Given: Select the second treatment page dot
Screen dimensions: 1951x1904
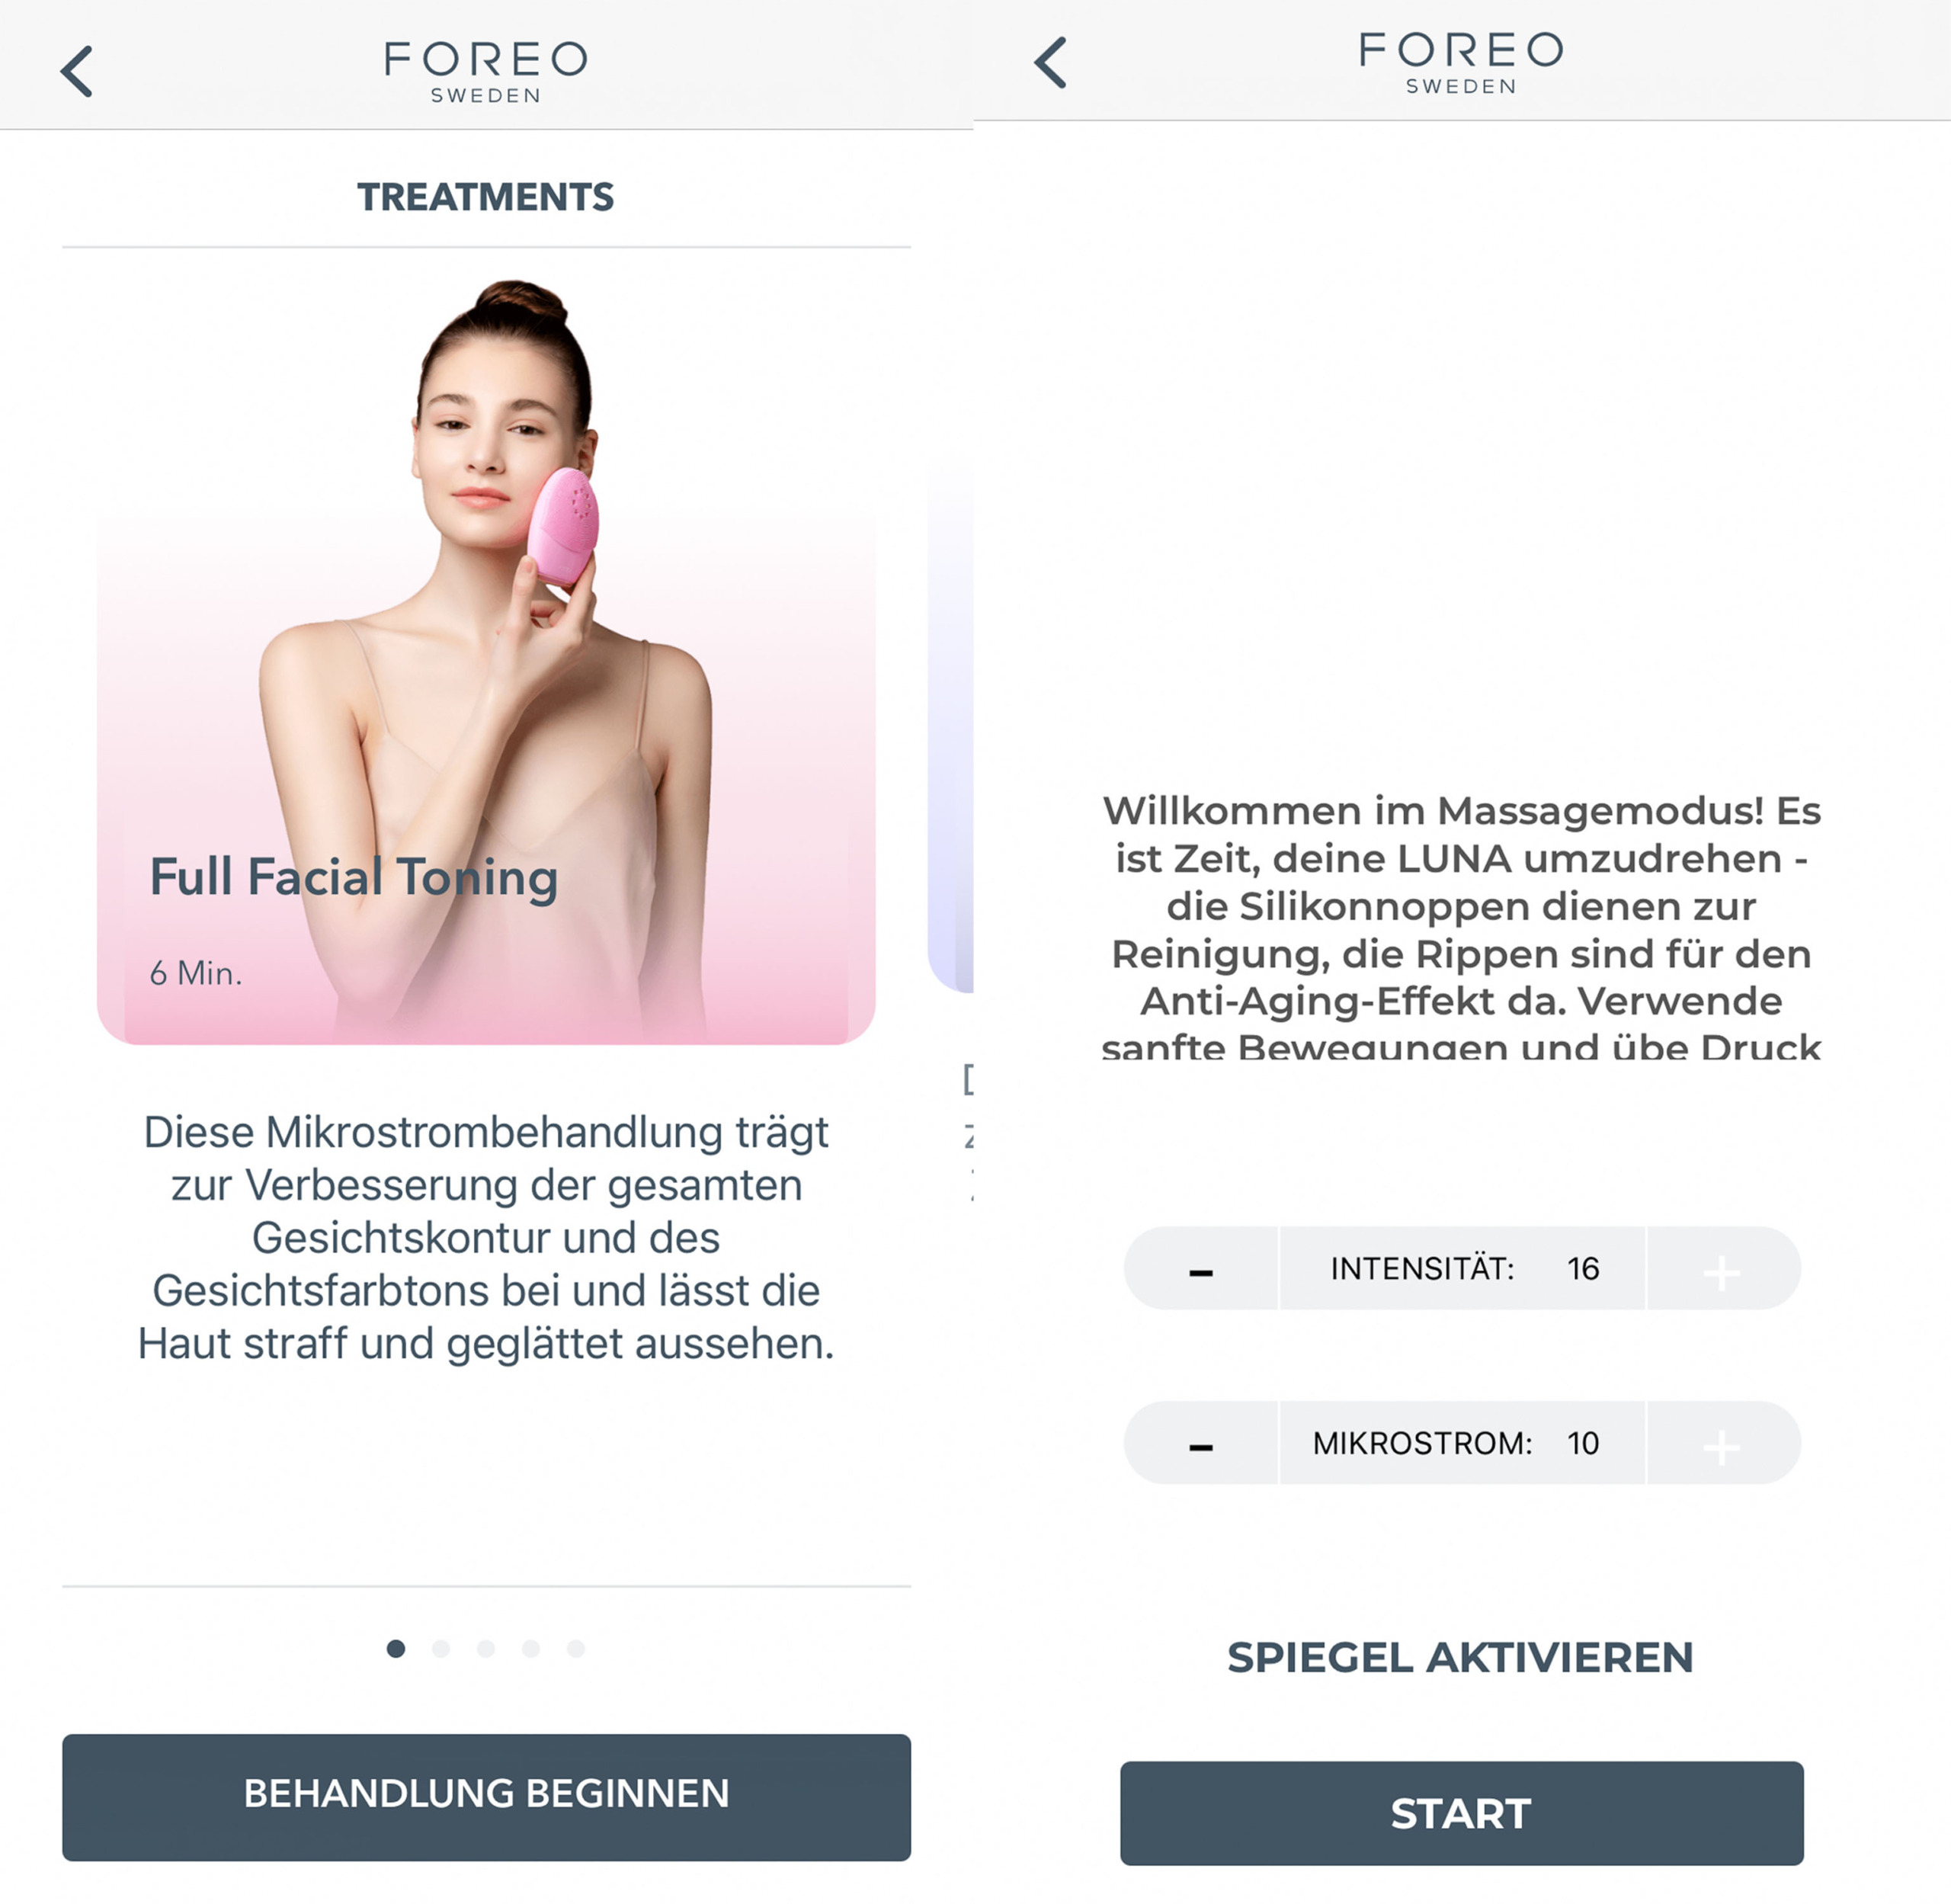Looking at the screenshot, I should (441, 1648).
